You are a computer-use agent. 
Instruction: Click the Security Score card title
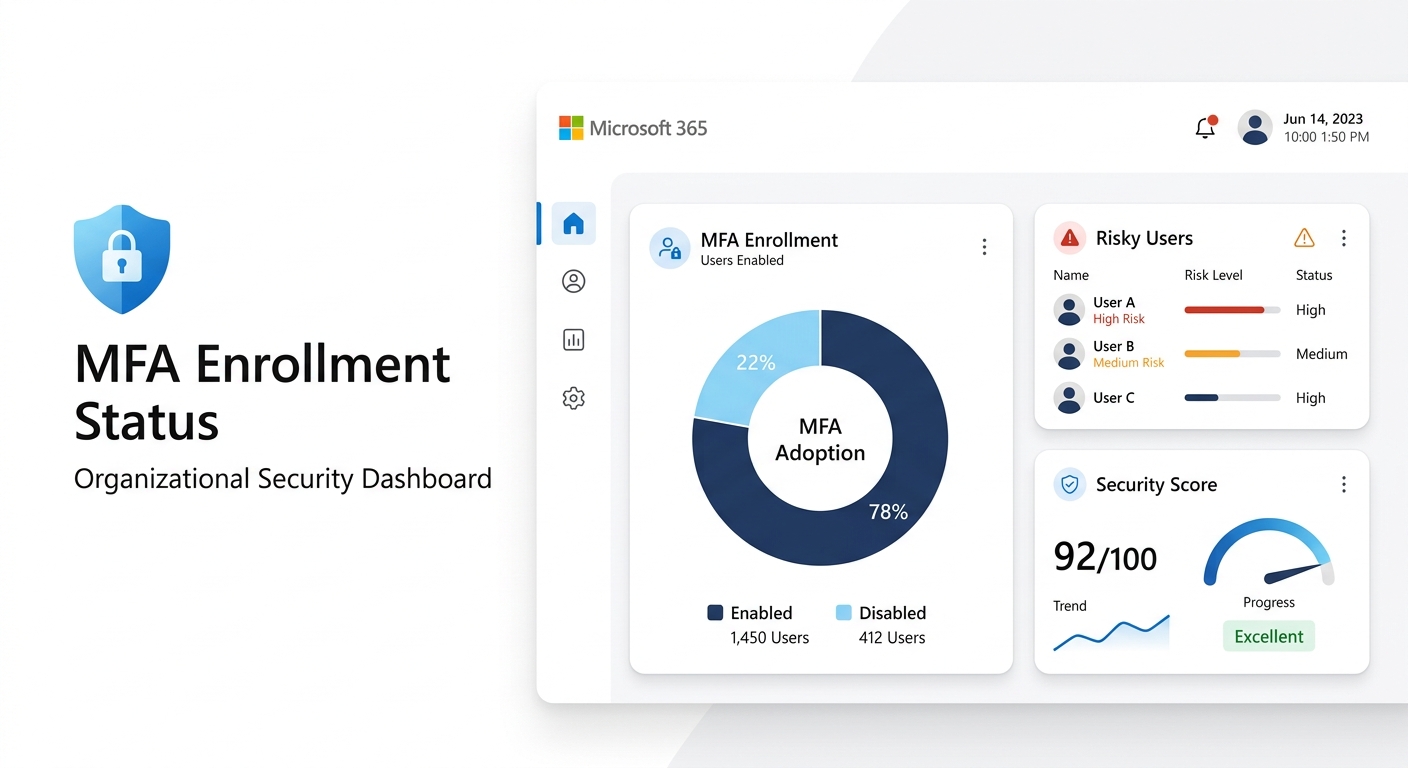coord(1156,485)
